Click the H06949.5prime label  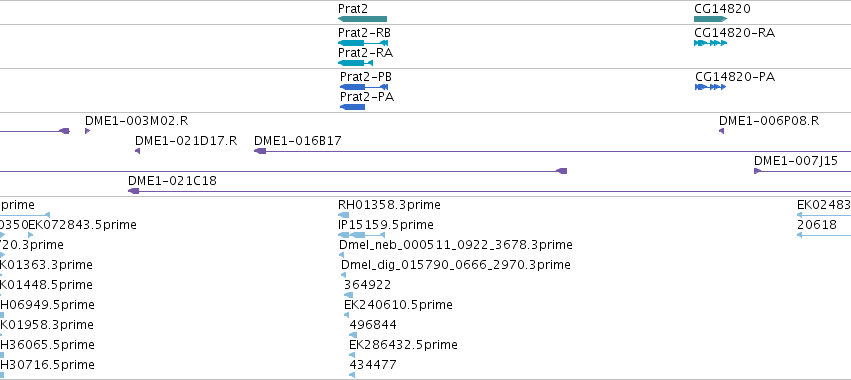[47, 305]
